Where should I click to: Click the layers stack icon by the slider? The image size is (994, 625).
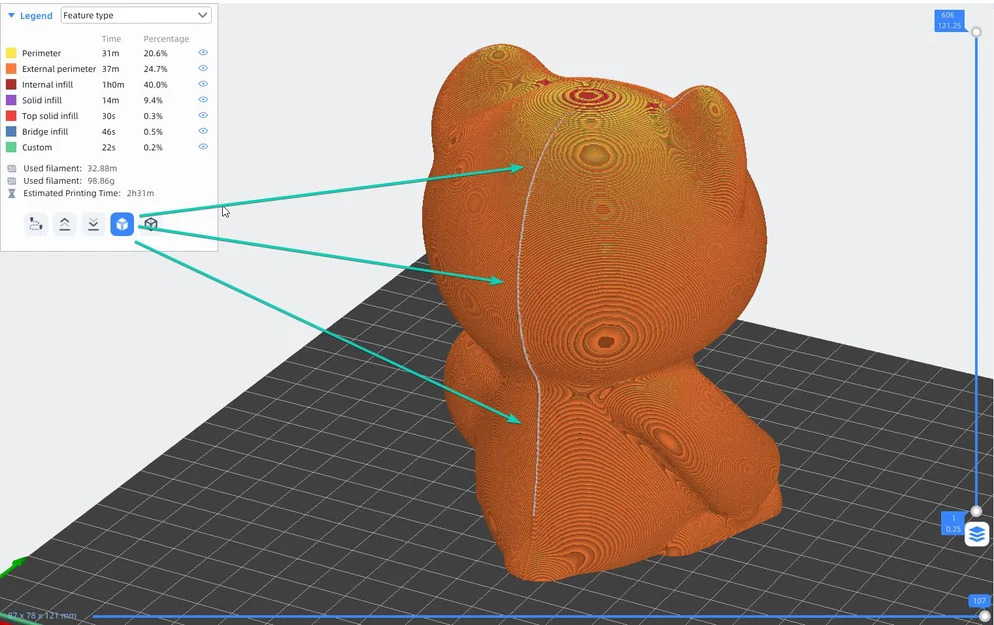click(977, 534)
